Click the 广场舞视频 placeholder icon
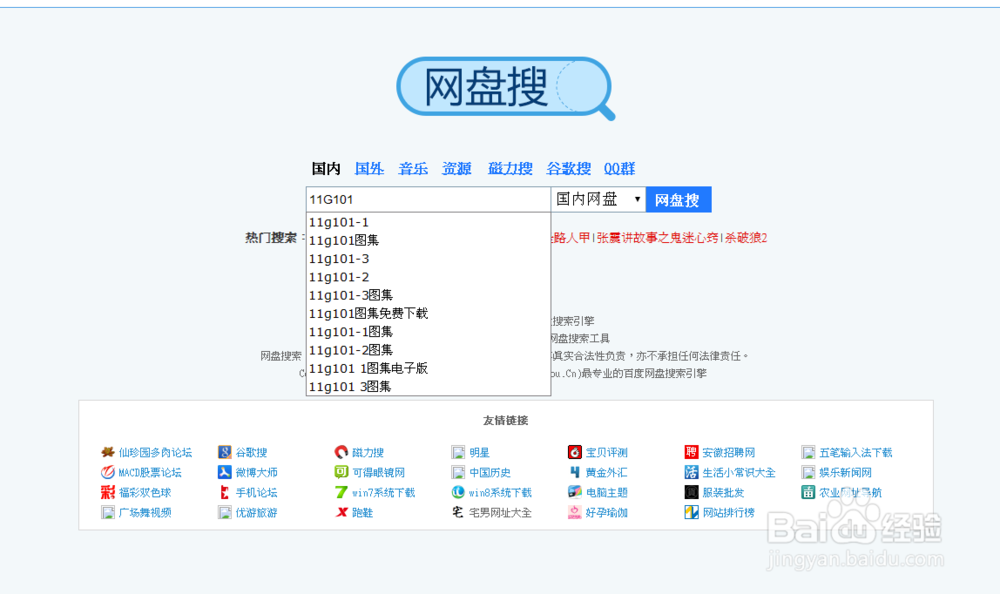 click(x=108, y=512)
